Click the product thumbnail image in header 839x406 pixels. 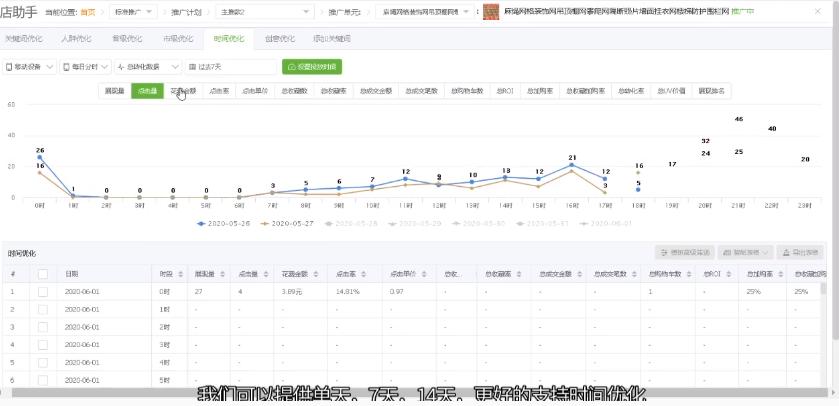tap(491, 11)
